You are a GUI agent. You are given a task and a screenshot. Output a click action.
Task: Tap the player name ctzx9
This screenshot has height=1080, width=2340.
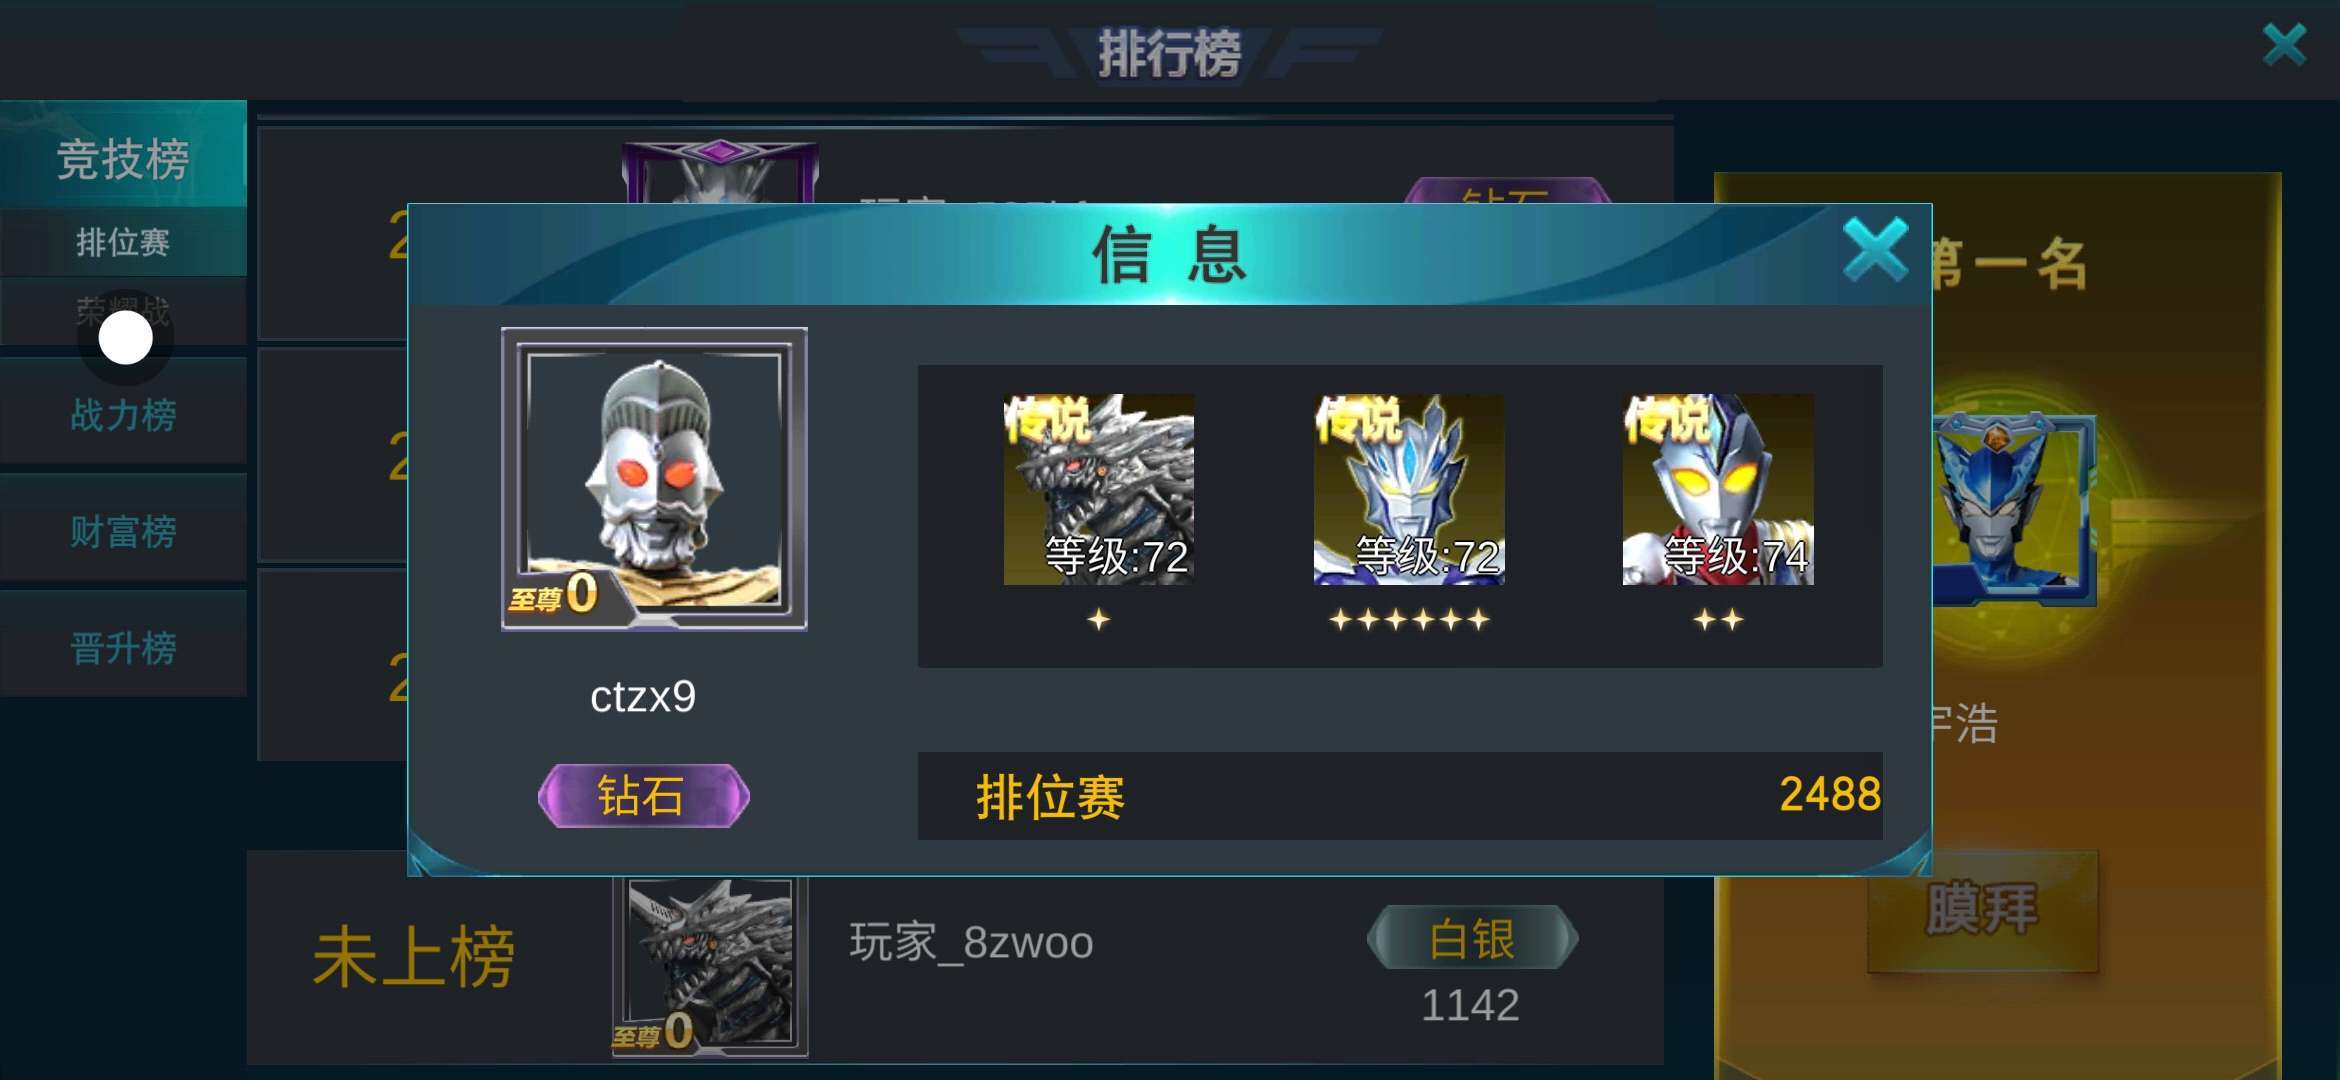click(643, 697)
